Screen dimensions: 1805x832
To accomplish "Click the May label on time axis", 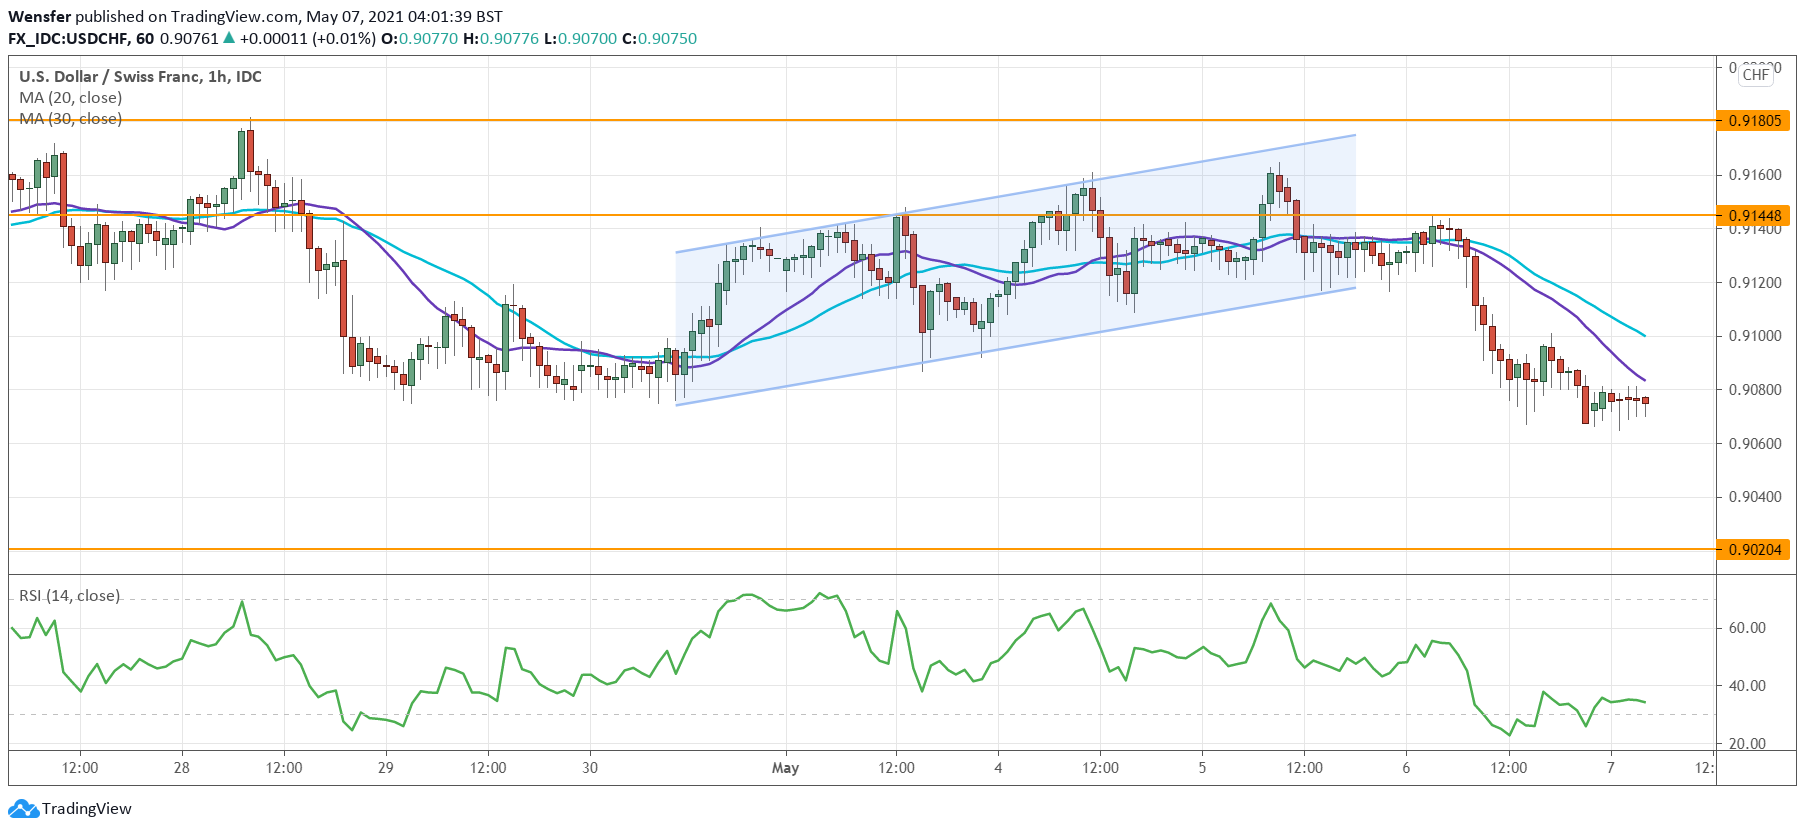I will [x=785, y=768].
